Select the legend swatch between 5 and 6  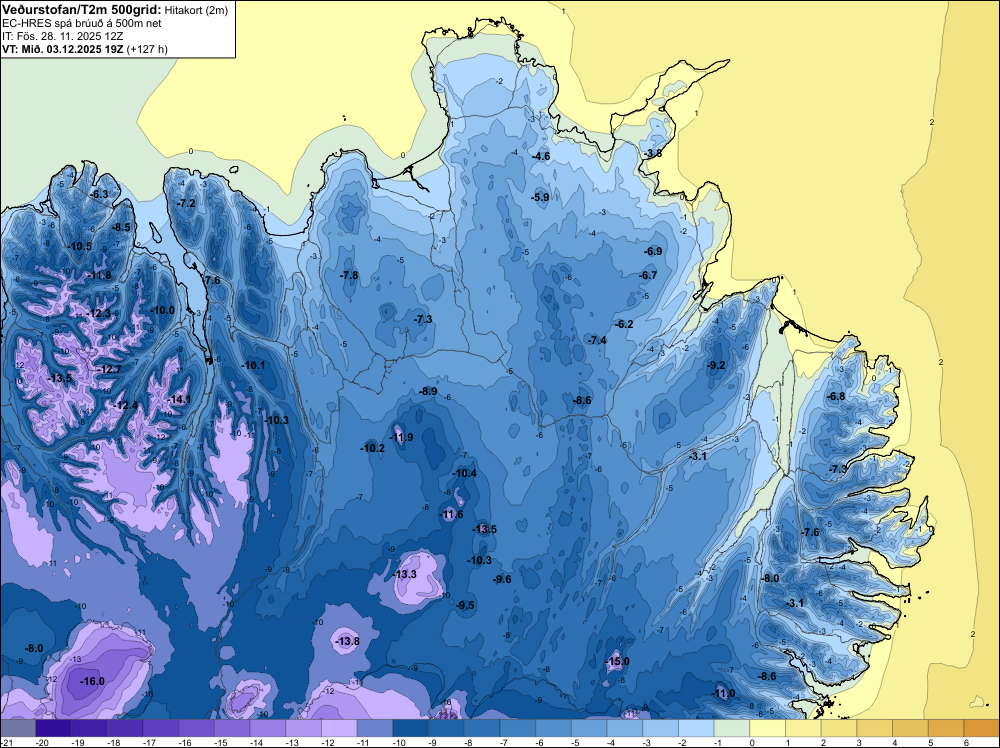[x=946, y=728]
